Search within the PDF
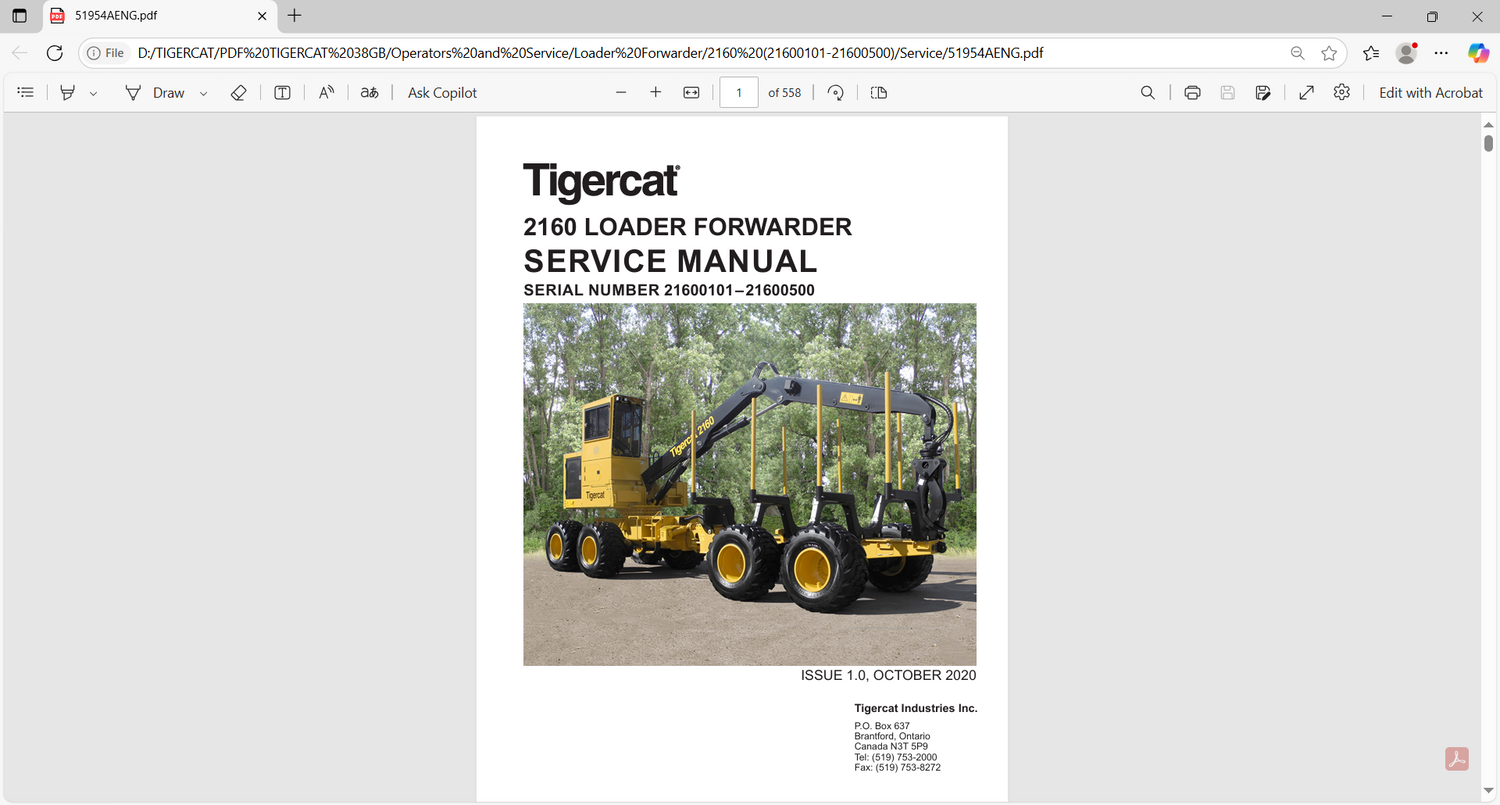 [x=1148, y=92]
